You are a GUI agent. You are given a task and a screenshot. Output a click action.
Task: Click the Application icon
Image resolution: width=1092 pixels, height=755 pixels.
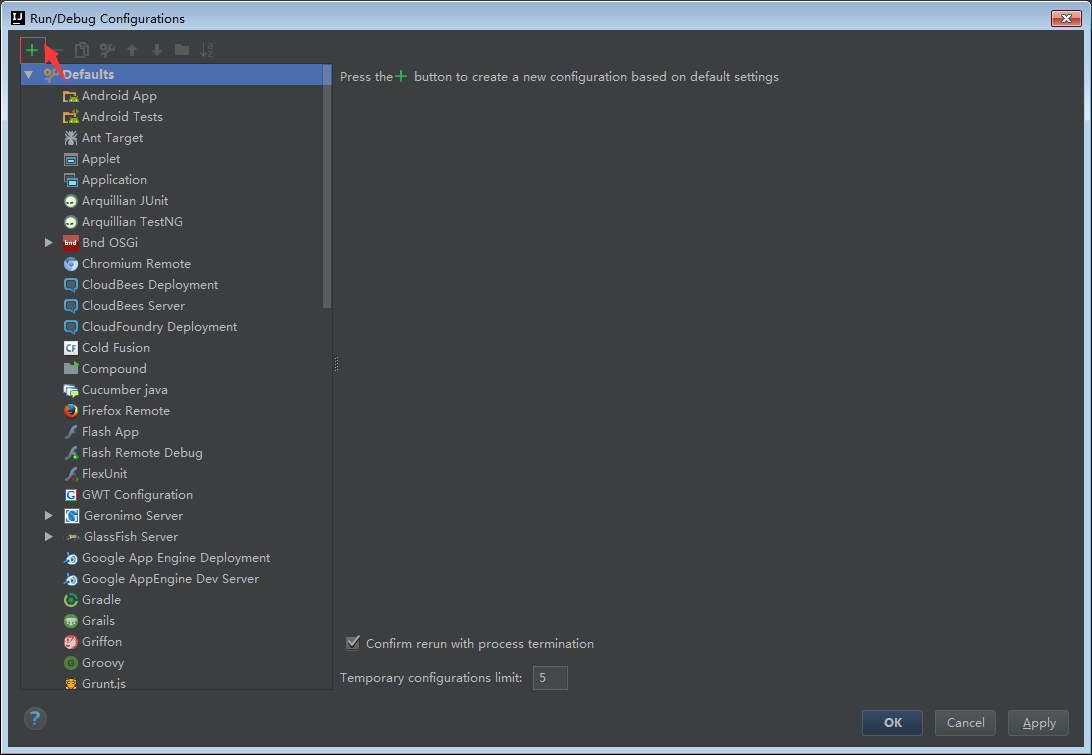coord(70,180)
